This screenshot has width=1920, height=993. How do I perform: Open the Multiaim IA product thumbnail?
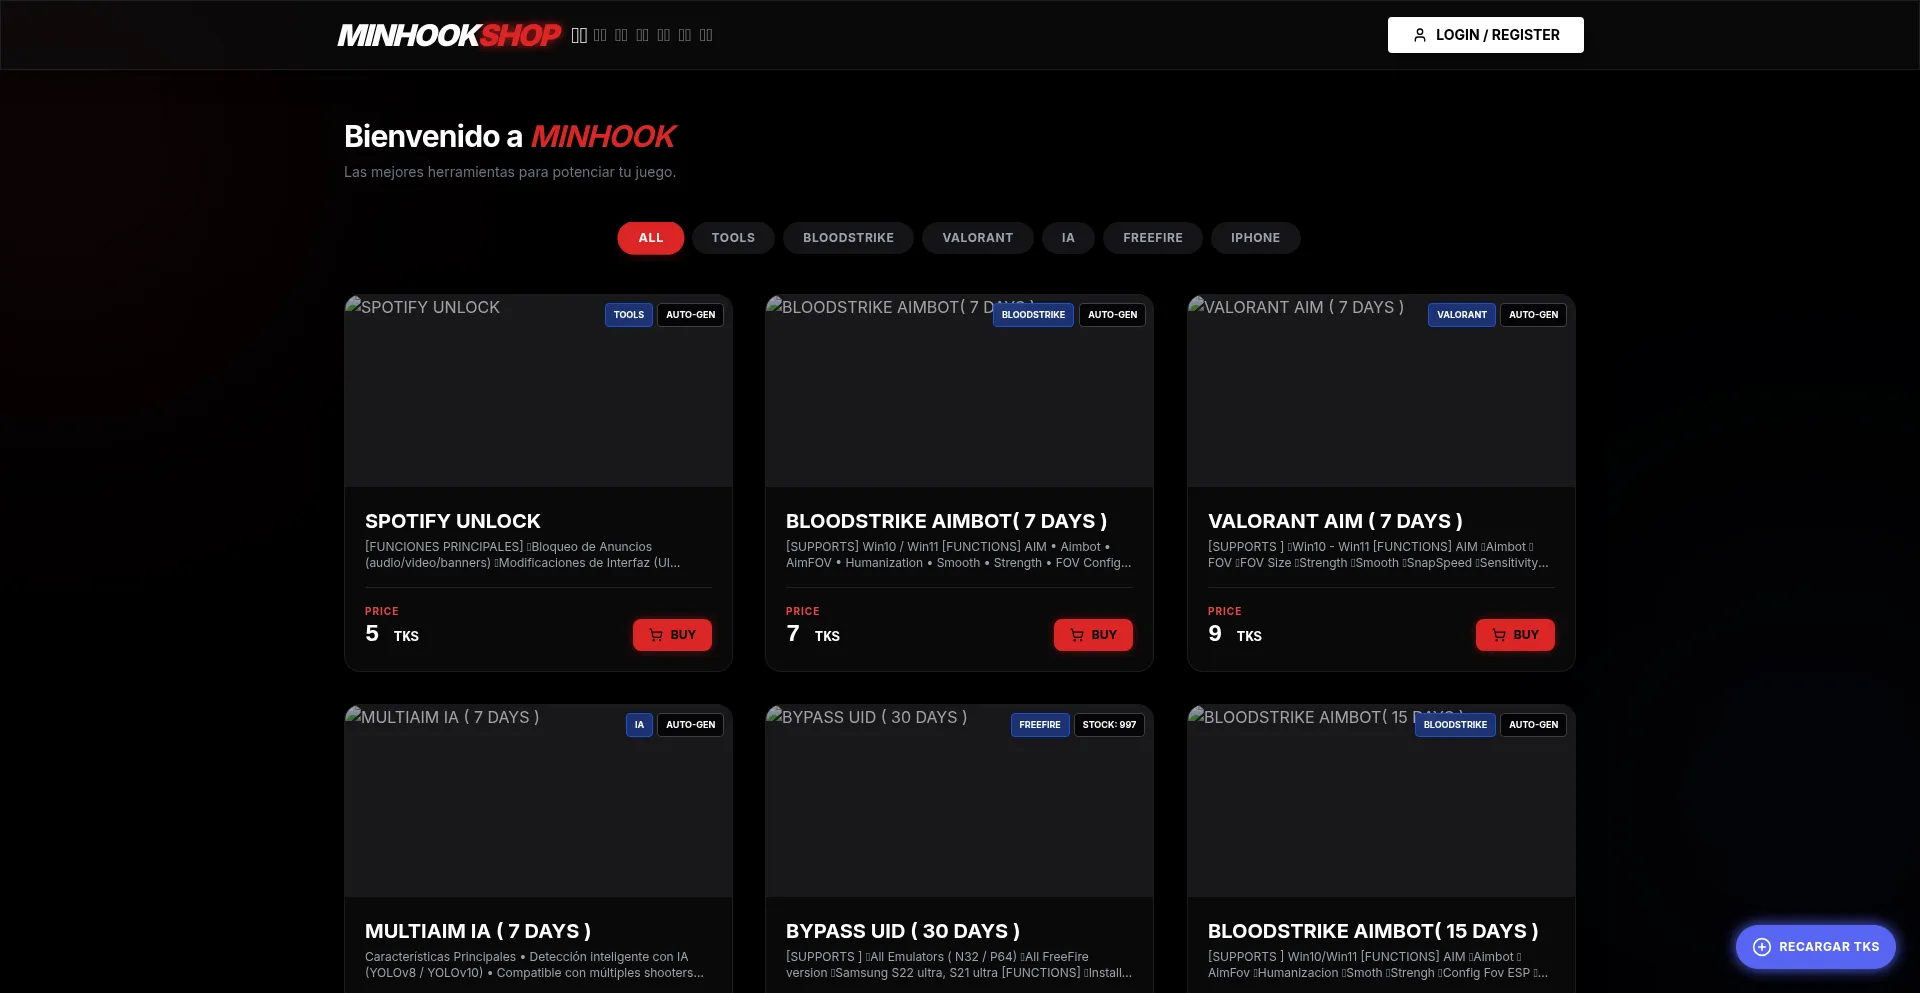tap(538, 810)
